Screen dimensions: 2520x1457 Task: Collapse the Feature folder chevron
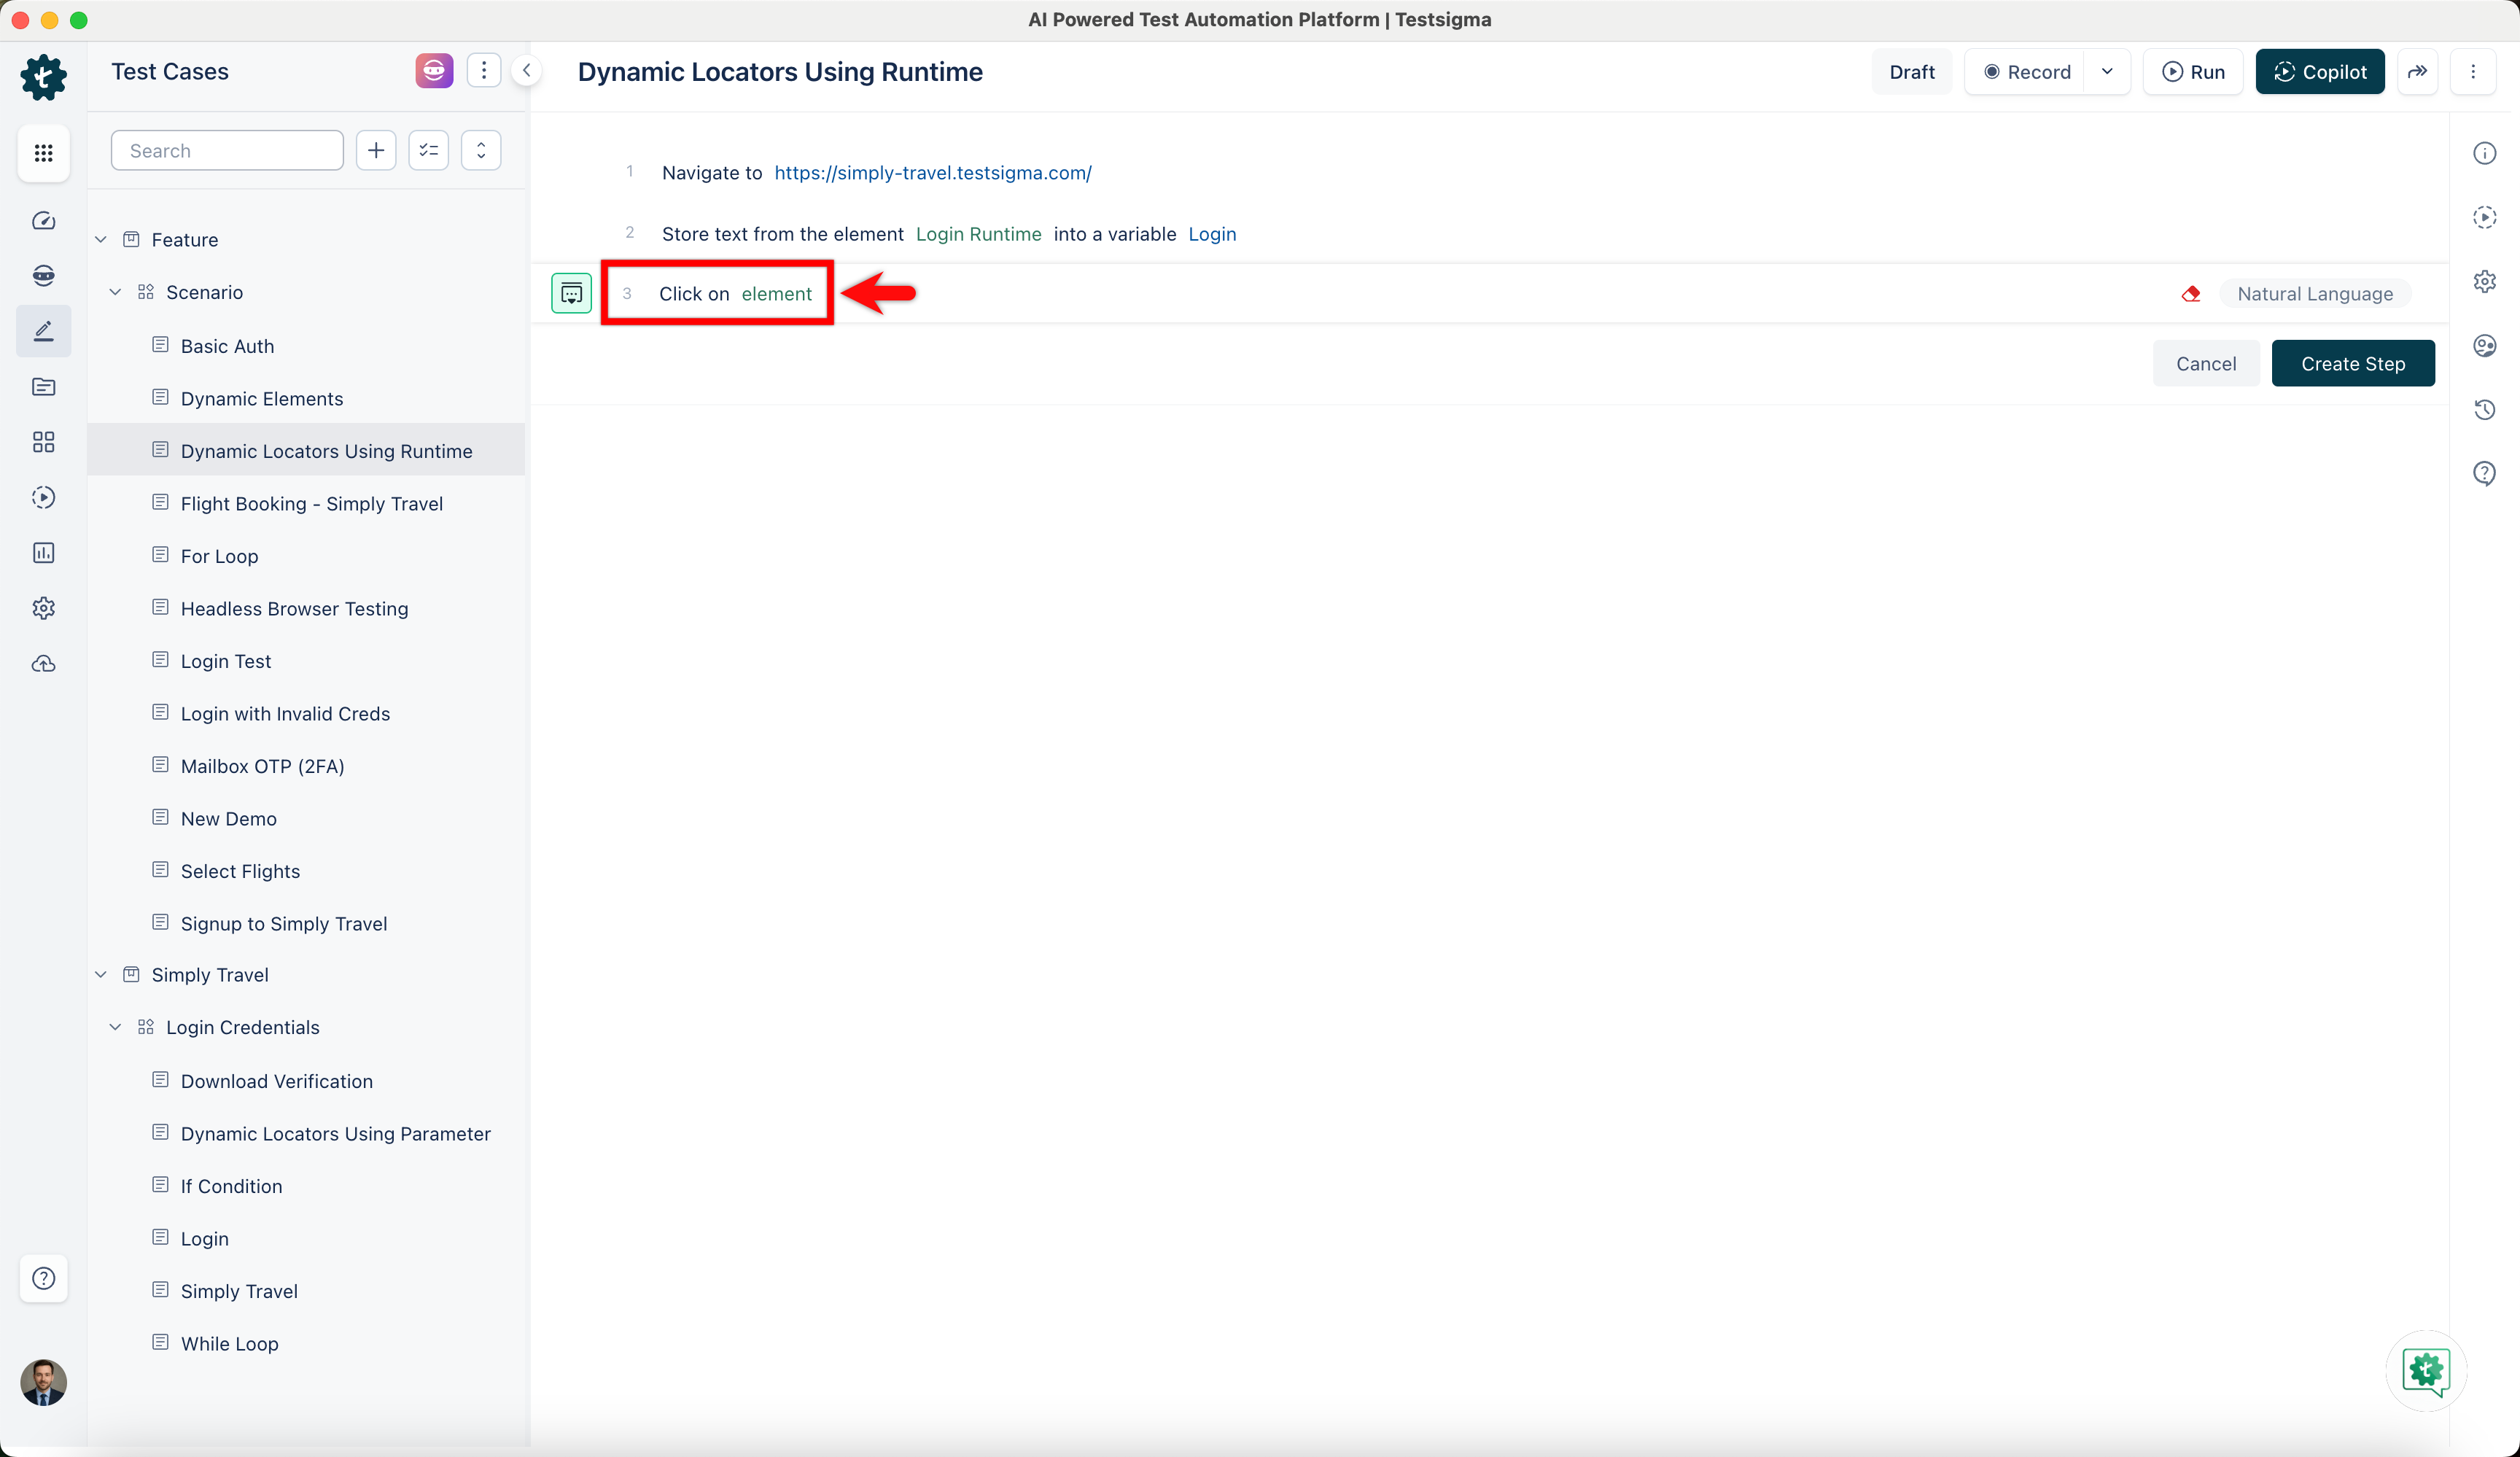pos(101,239)
